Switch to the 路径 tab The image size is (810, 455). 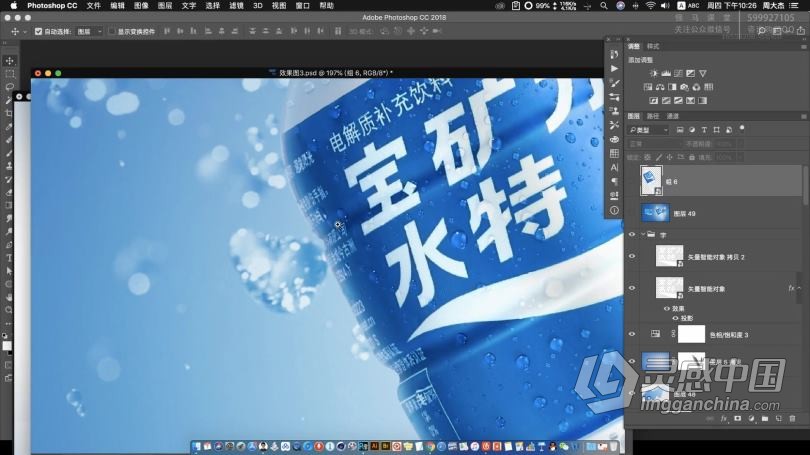coord(653,116)
